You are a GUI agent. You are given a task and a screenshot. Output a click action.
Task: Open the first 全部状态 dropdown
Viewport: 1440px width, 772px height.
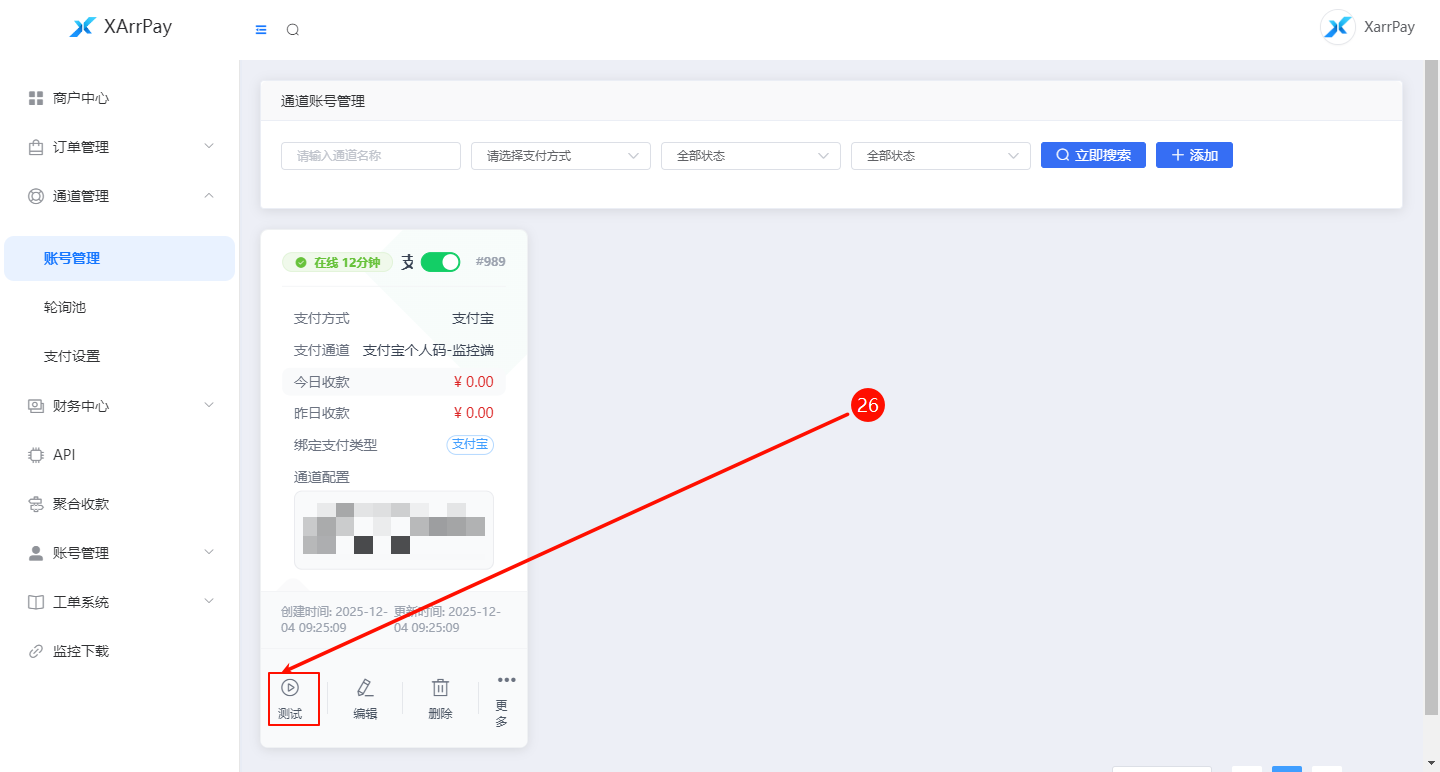point(750,156)
